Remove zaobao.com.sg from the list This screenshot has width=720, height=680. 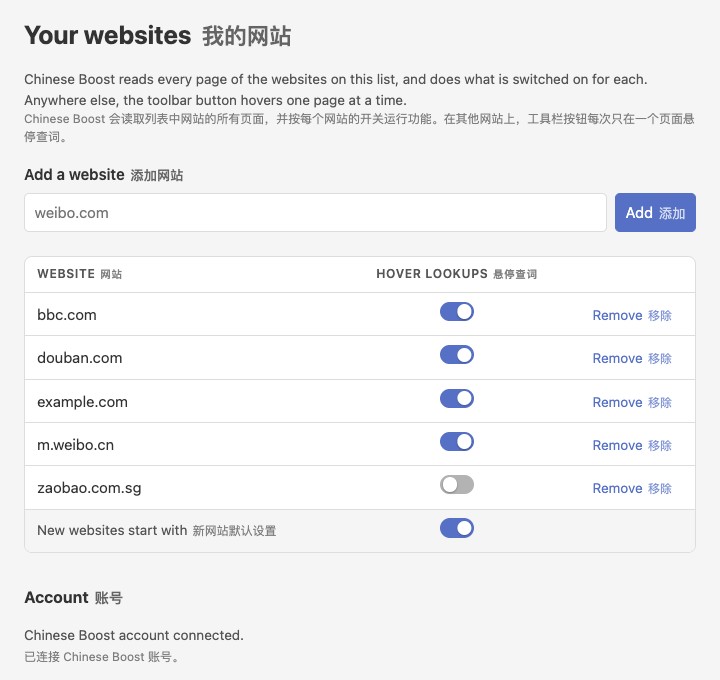tap(632, 488)
